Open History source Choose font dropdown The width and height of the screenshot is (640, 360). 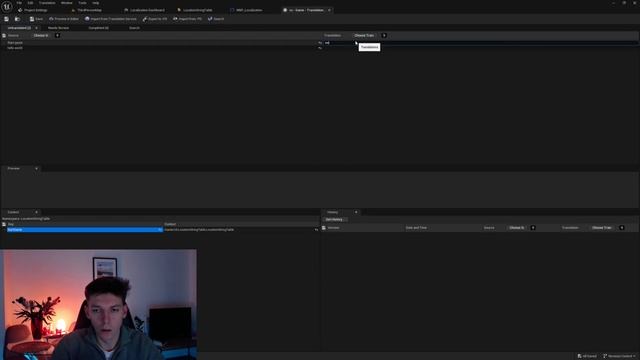click(517, 228)
